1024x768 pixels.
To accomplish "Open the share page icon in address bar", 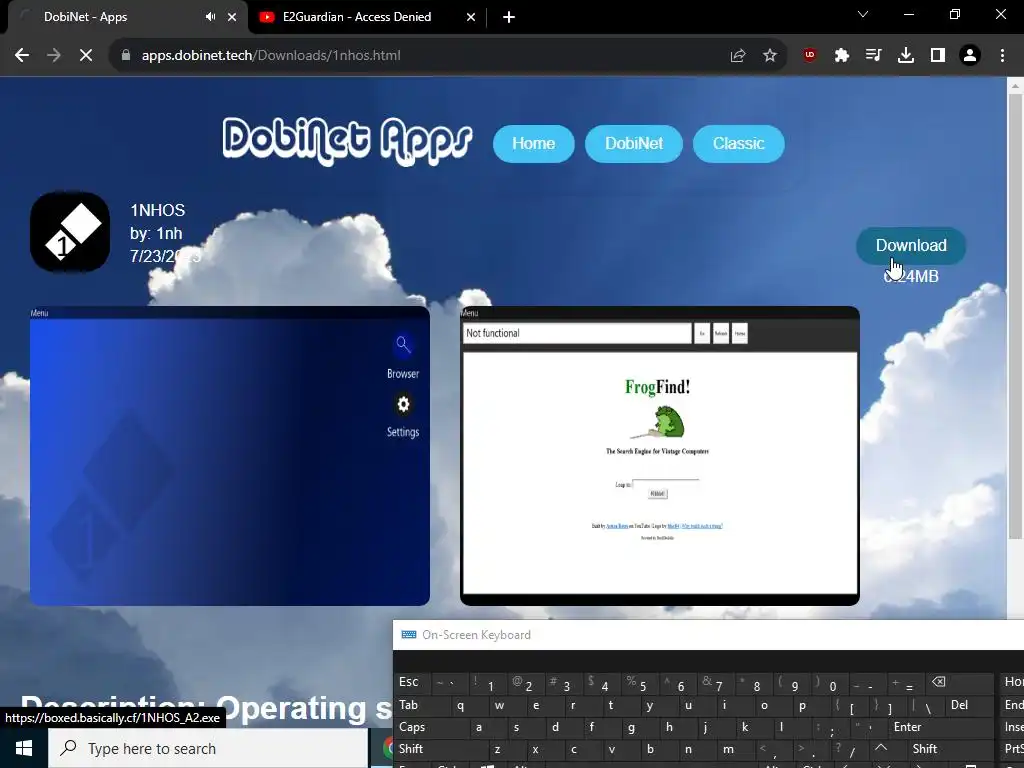I will pos(738,56).
